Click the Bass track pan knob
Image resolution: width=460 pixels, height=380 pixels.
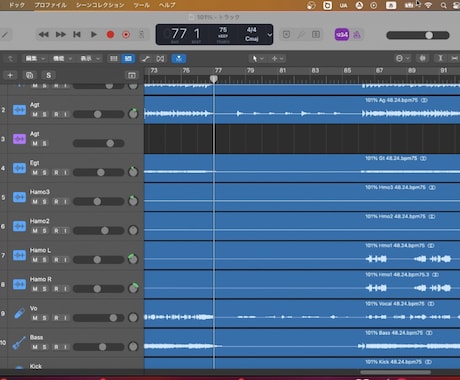pos(133,347)
